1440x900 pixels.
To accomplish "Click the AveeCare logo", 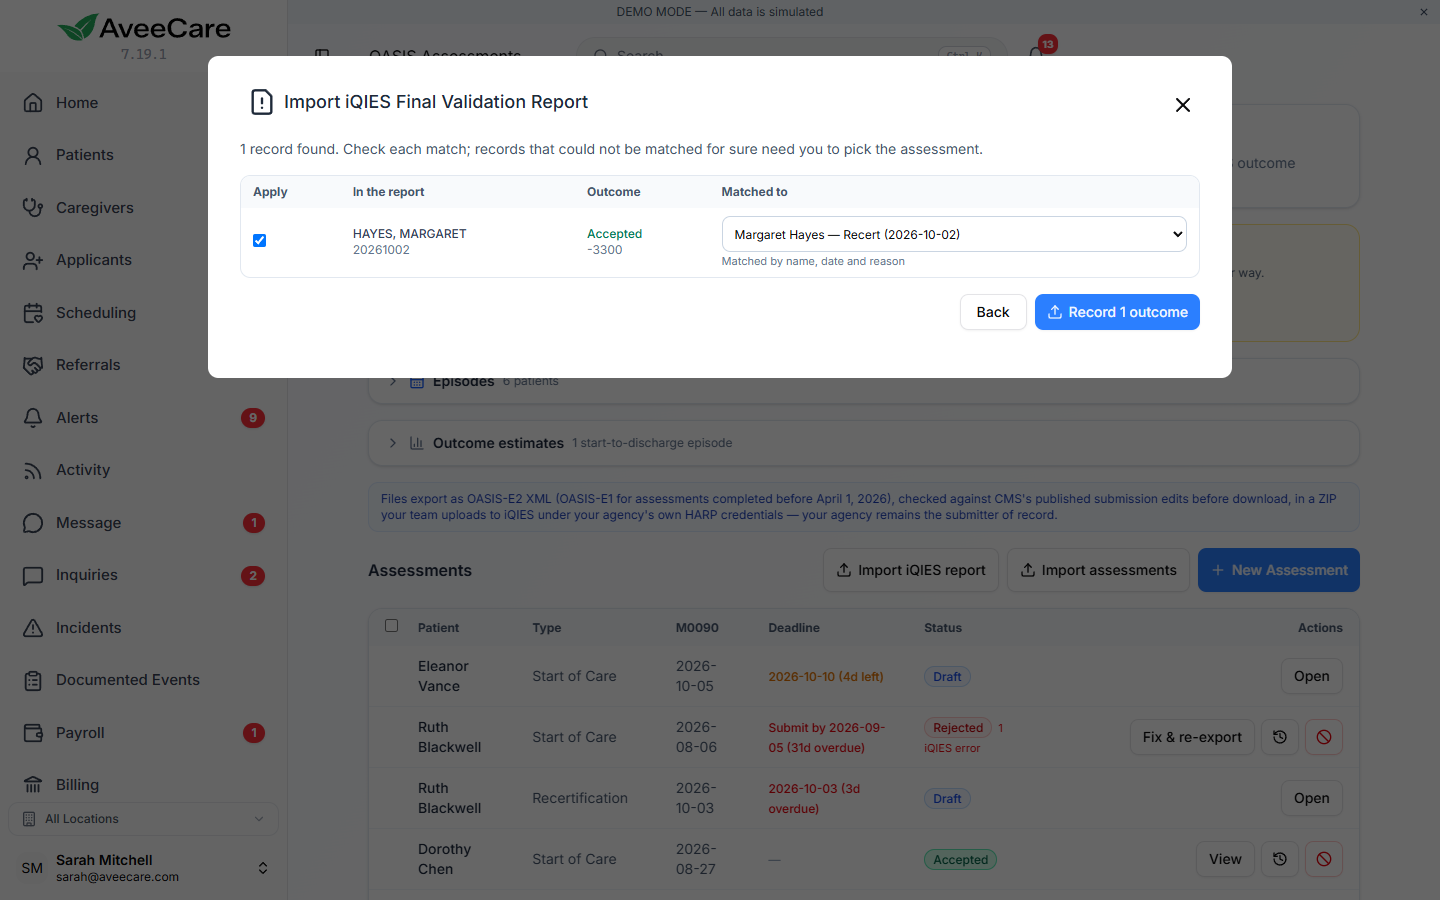I will (x=144, y=28).
